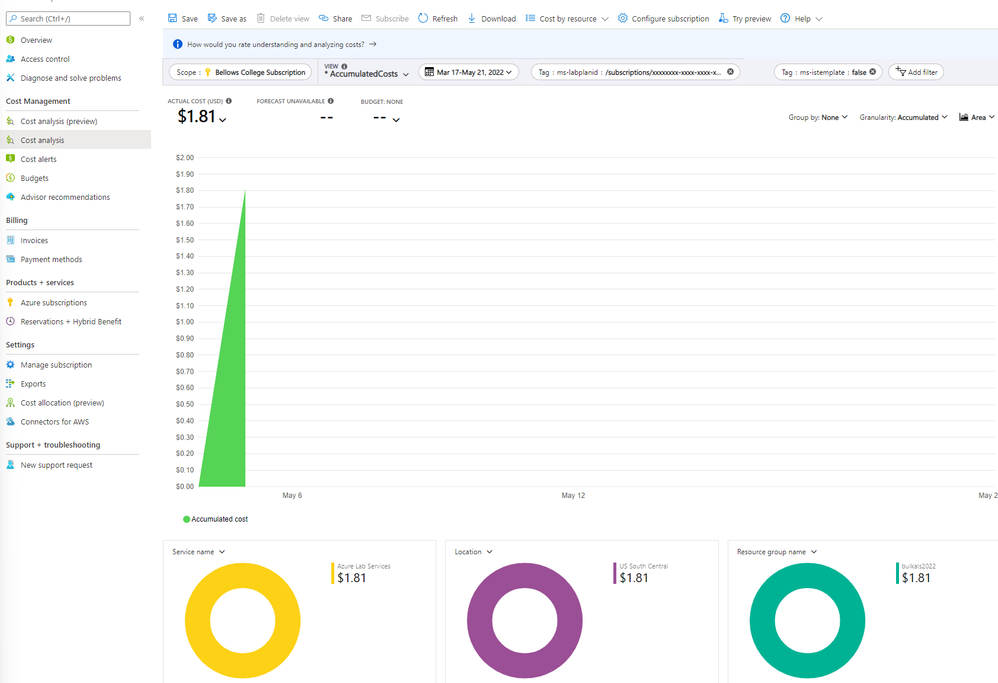
Task: Open the Area chart type dropdown
Action: [977, 117]
